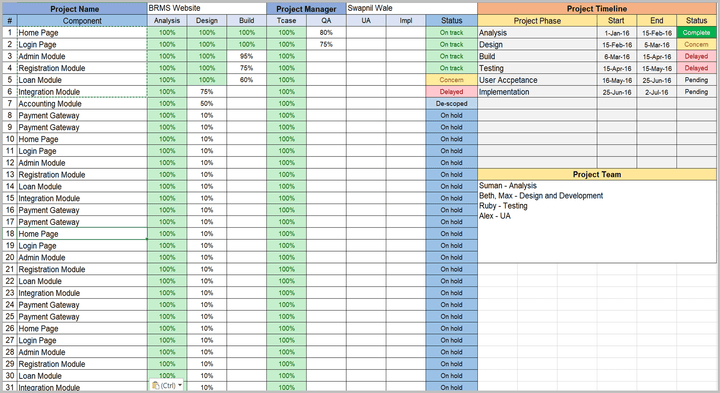The image size is (720, 393).
Task: Select the Testing phase start date 15-Apr-16
Action: pyautogui.click(x=617, y=68)
